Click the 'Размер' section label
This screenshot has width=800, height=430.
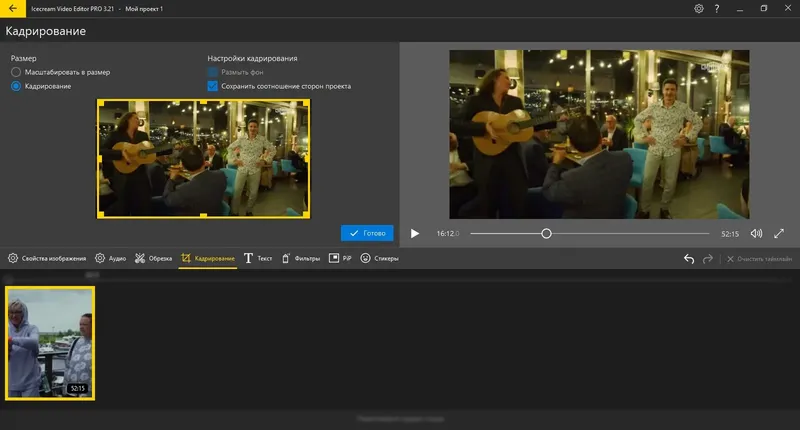point(23,58)
